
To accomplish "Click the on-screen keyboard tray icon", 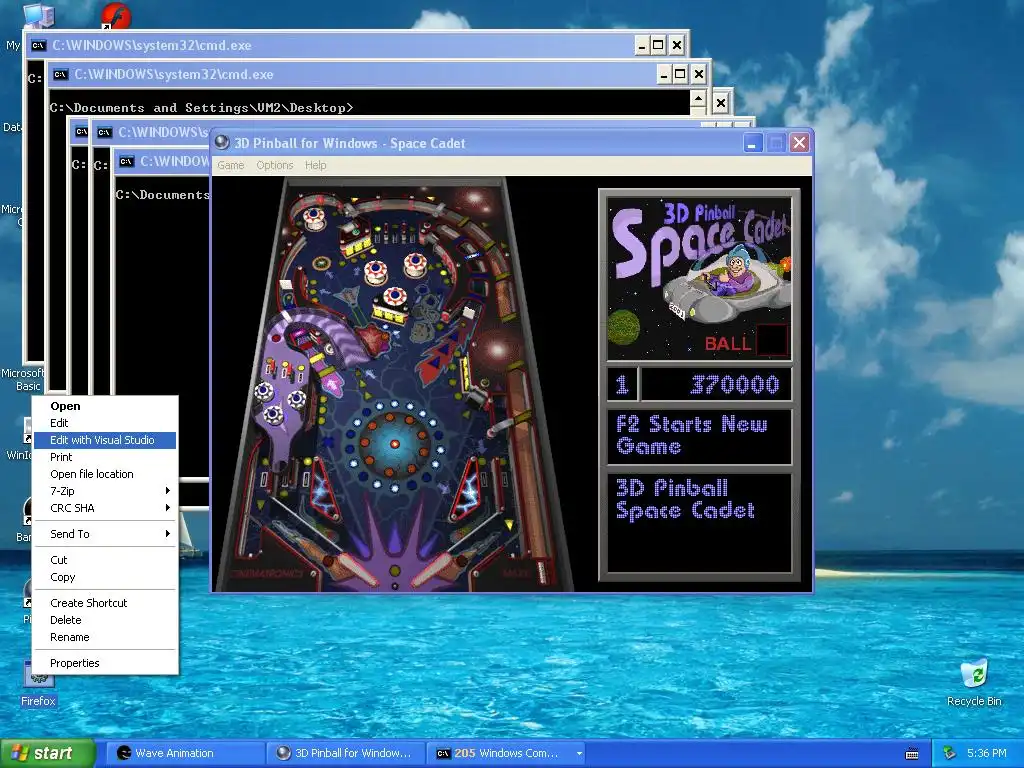I will [912, 754].
